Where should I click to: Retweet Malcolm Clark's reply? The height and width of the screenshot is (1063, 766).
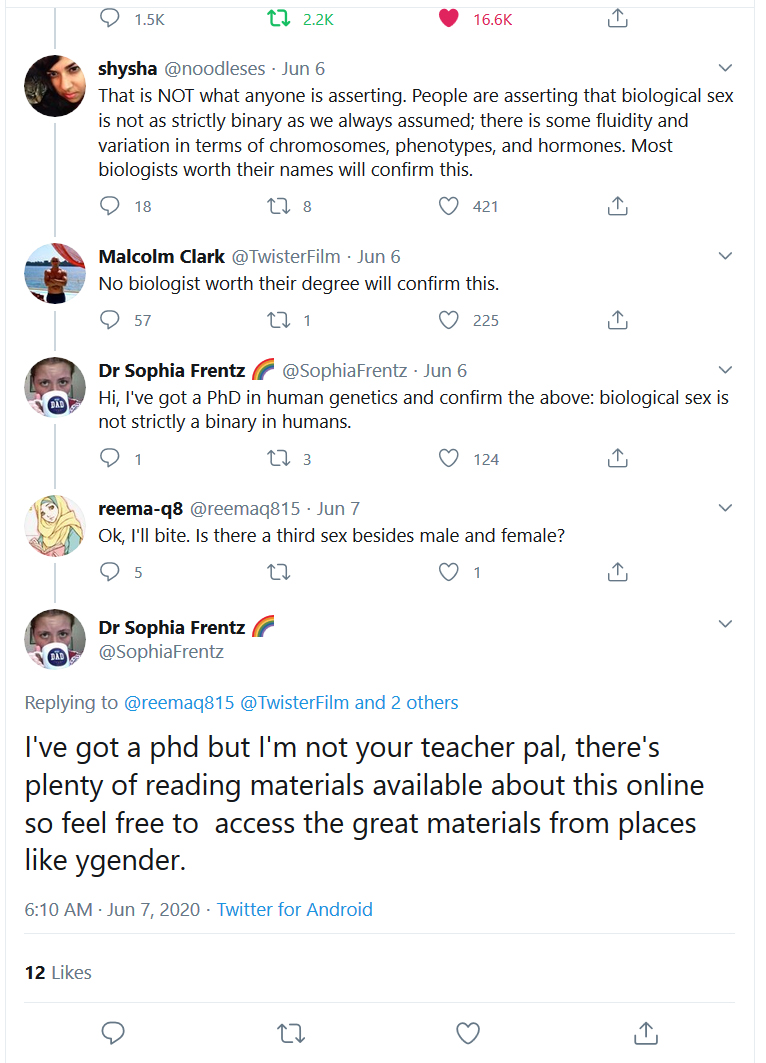click(278, 320)
